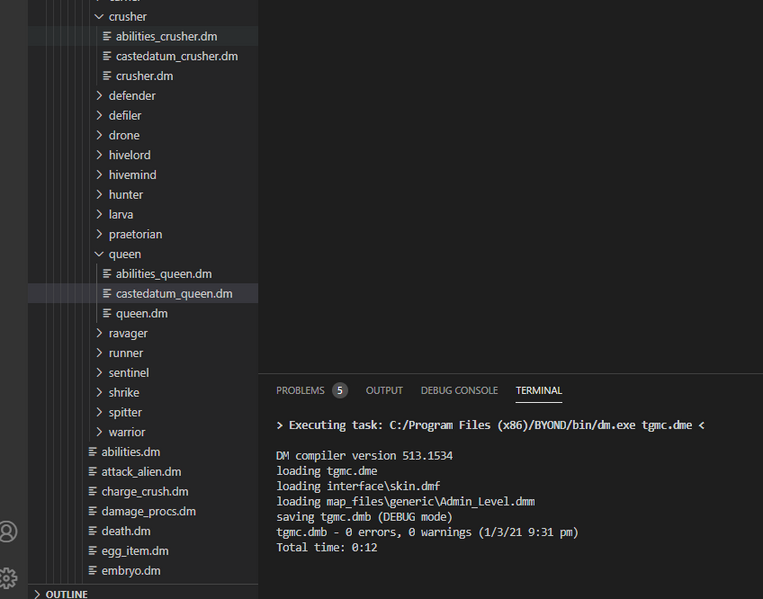Open damage_procs.dm file
This screenshot has height=599, width=763.
pos(148,511)
